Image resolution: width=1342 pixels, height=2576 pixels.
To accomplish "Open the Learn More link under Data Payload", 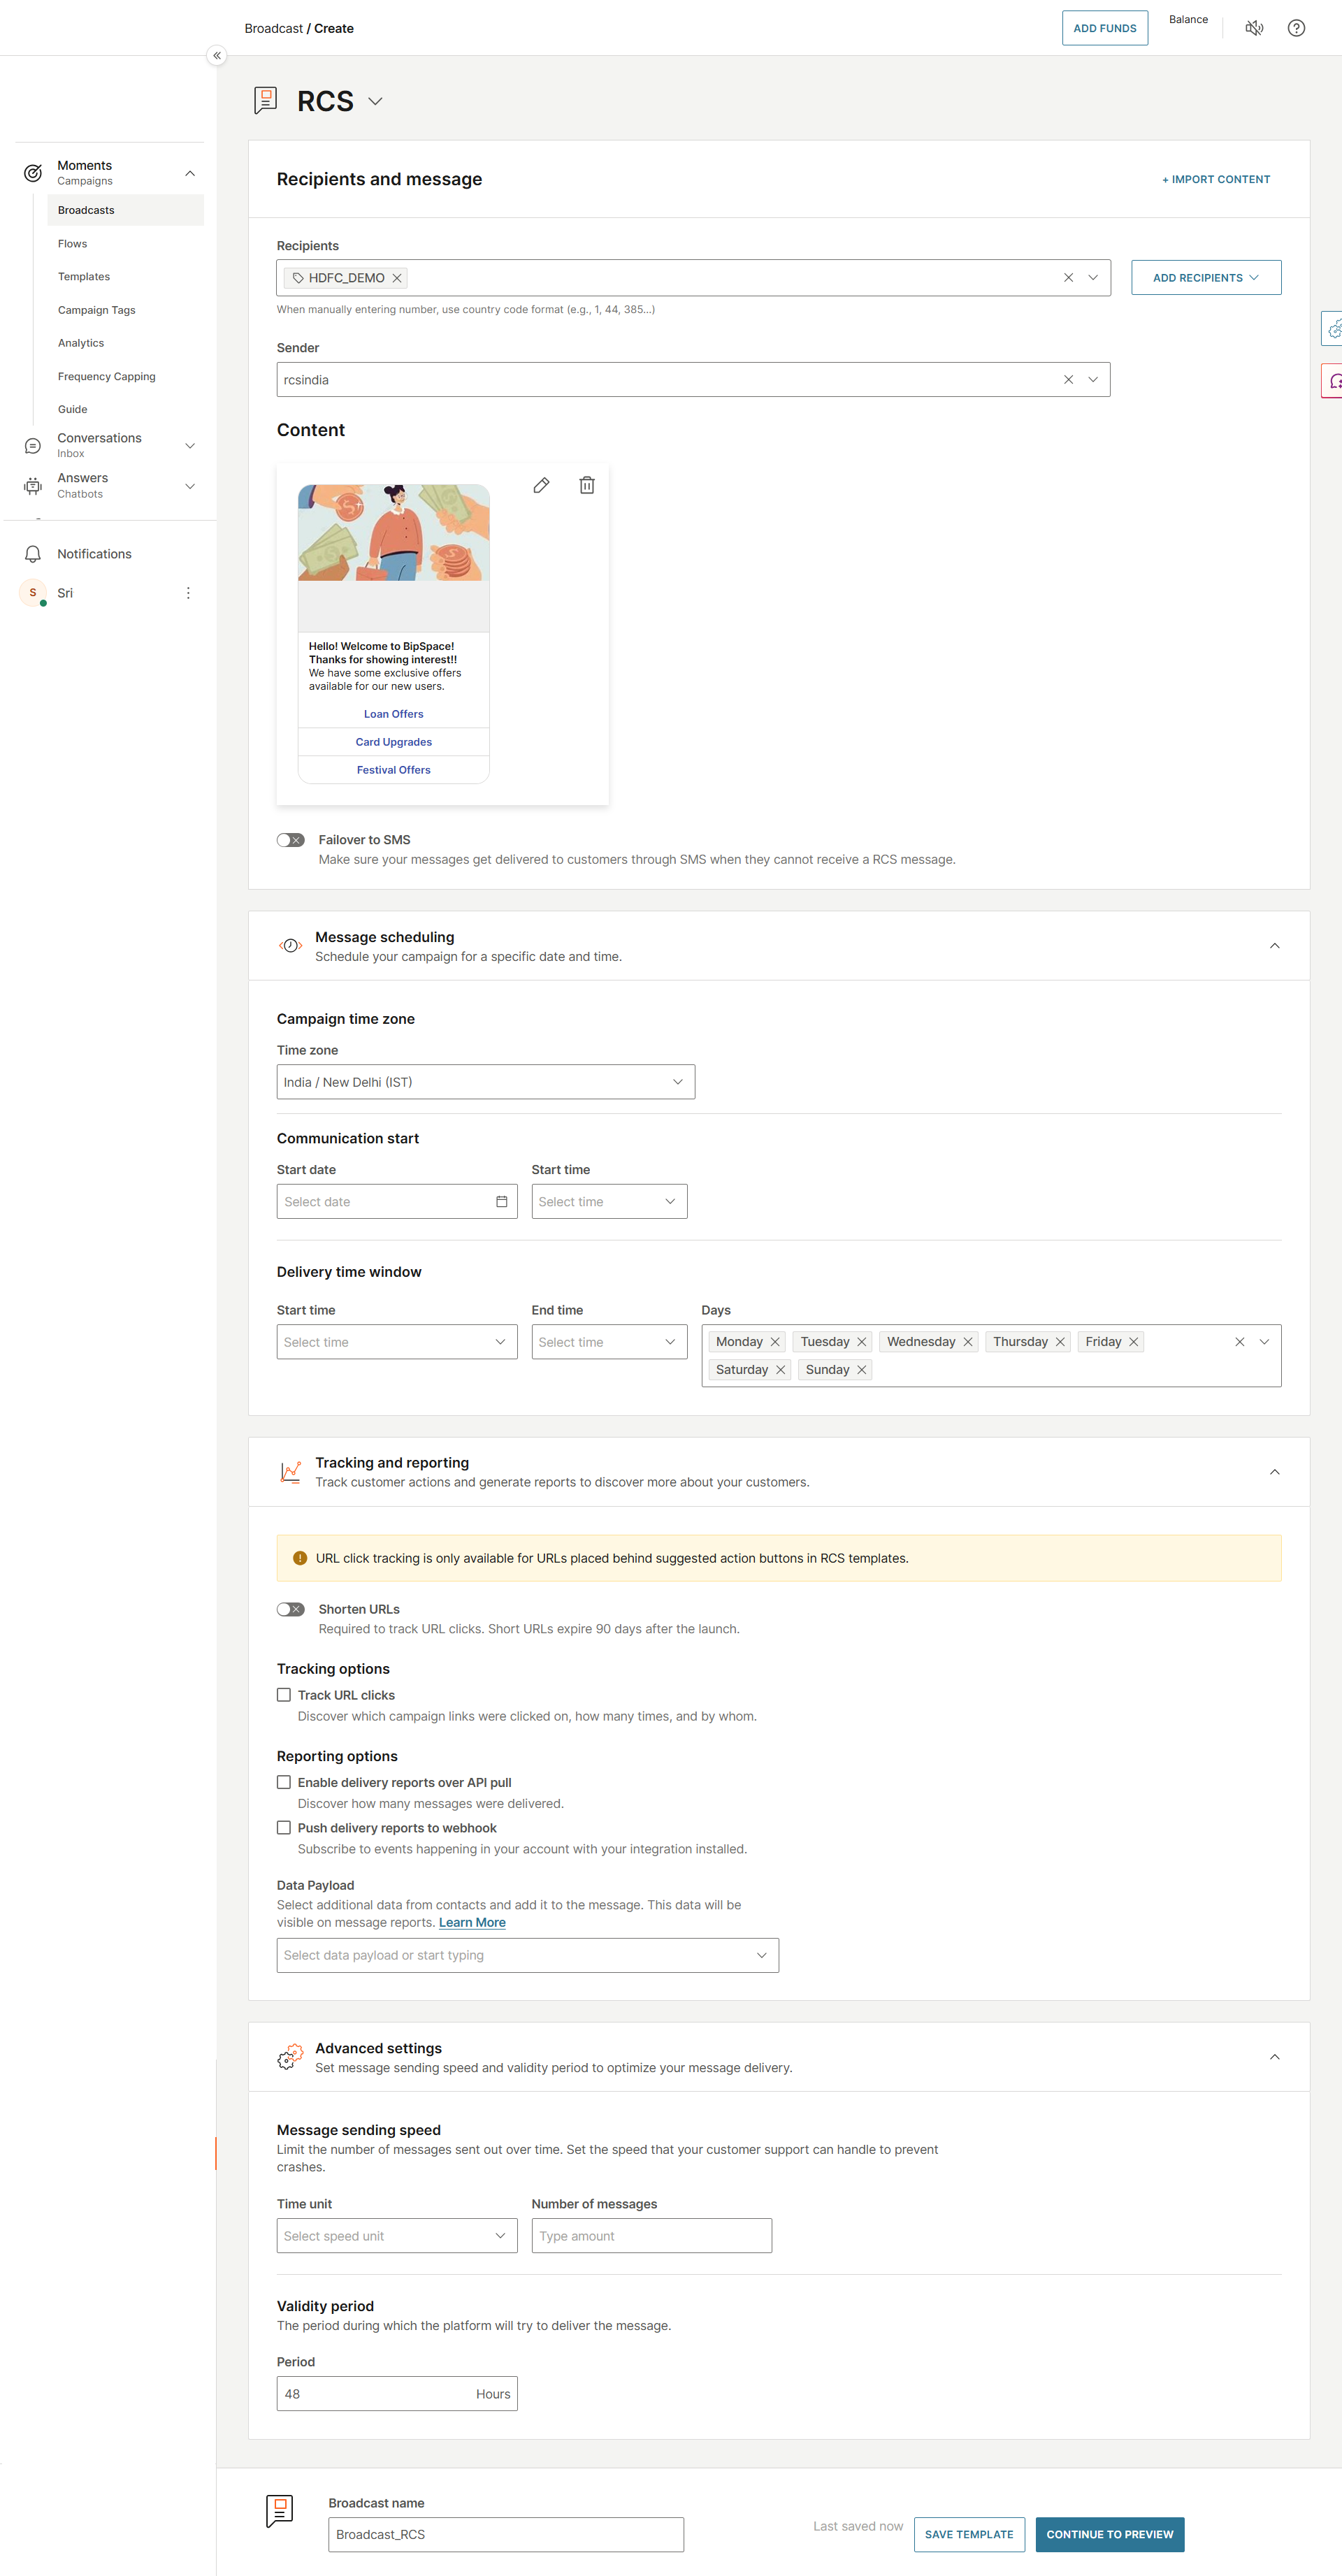I will (x=471, y=1922).
